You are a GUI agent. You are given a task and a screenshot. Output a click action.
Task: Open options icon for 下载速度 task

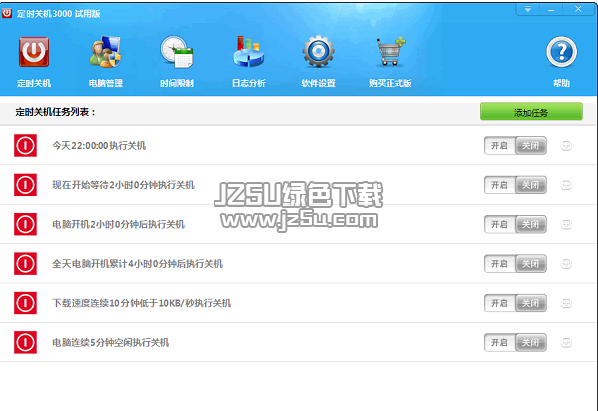(566, 303)
